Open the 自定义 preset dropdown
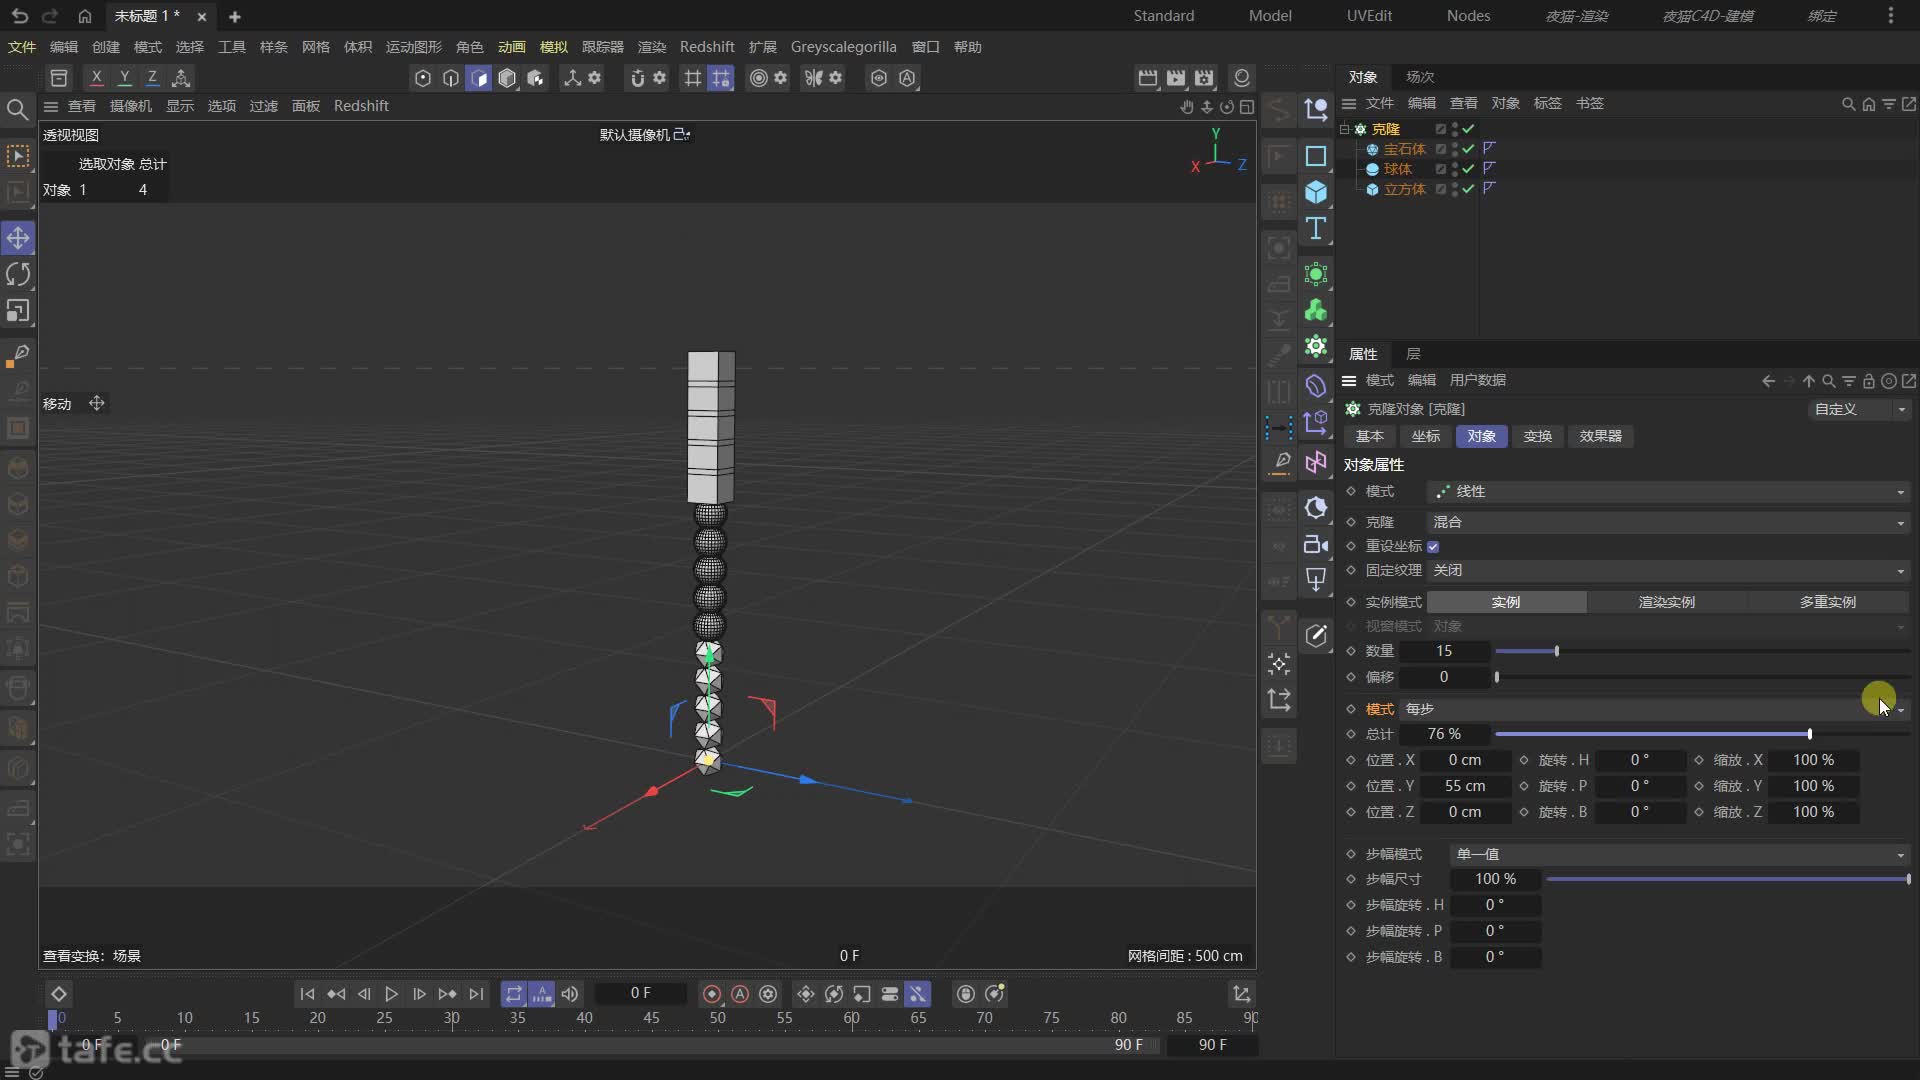The width and height of the screenshot is (1920, 1080). tap(1860, 409)
